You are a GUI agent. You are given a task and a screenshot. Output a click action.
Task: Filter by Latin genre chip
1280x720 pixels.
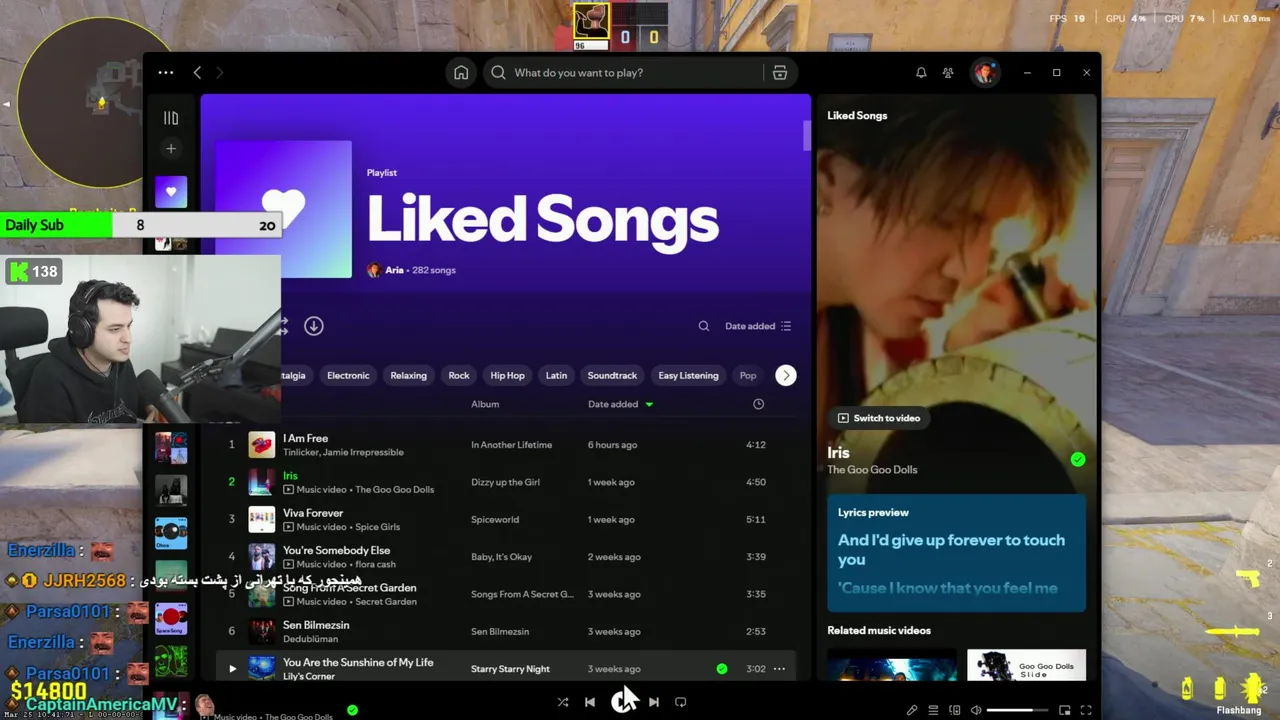pos(556,375)
